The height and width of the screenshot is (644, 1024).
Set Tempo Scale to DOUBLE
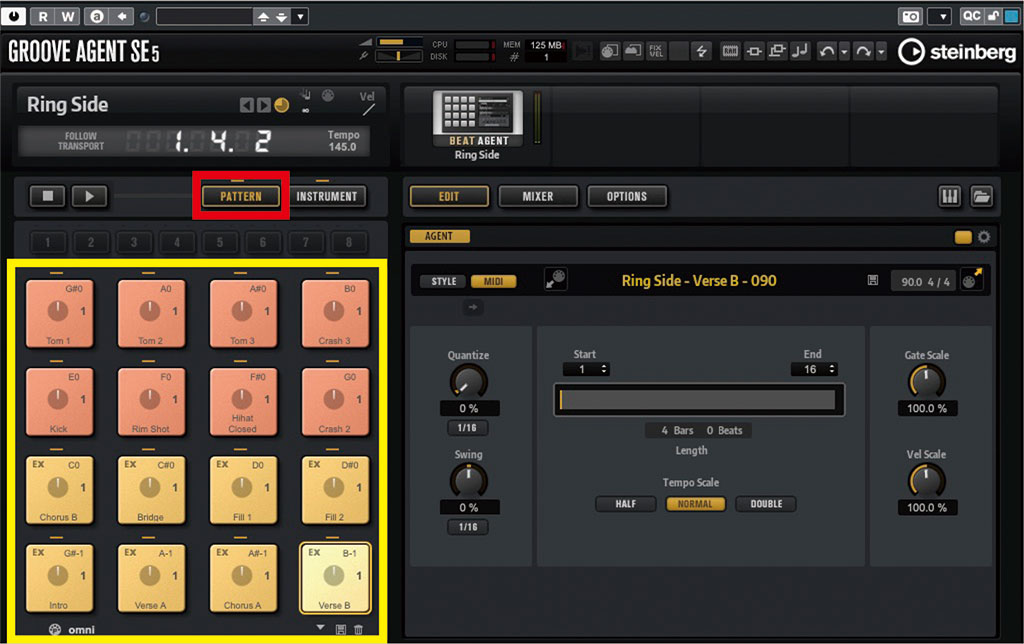(x=766, y=504)
